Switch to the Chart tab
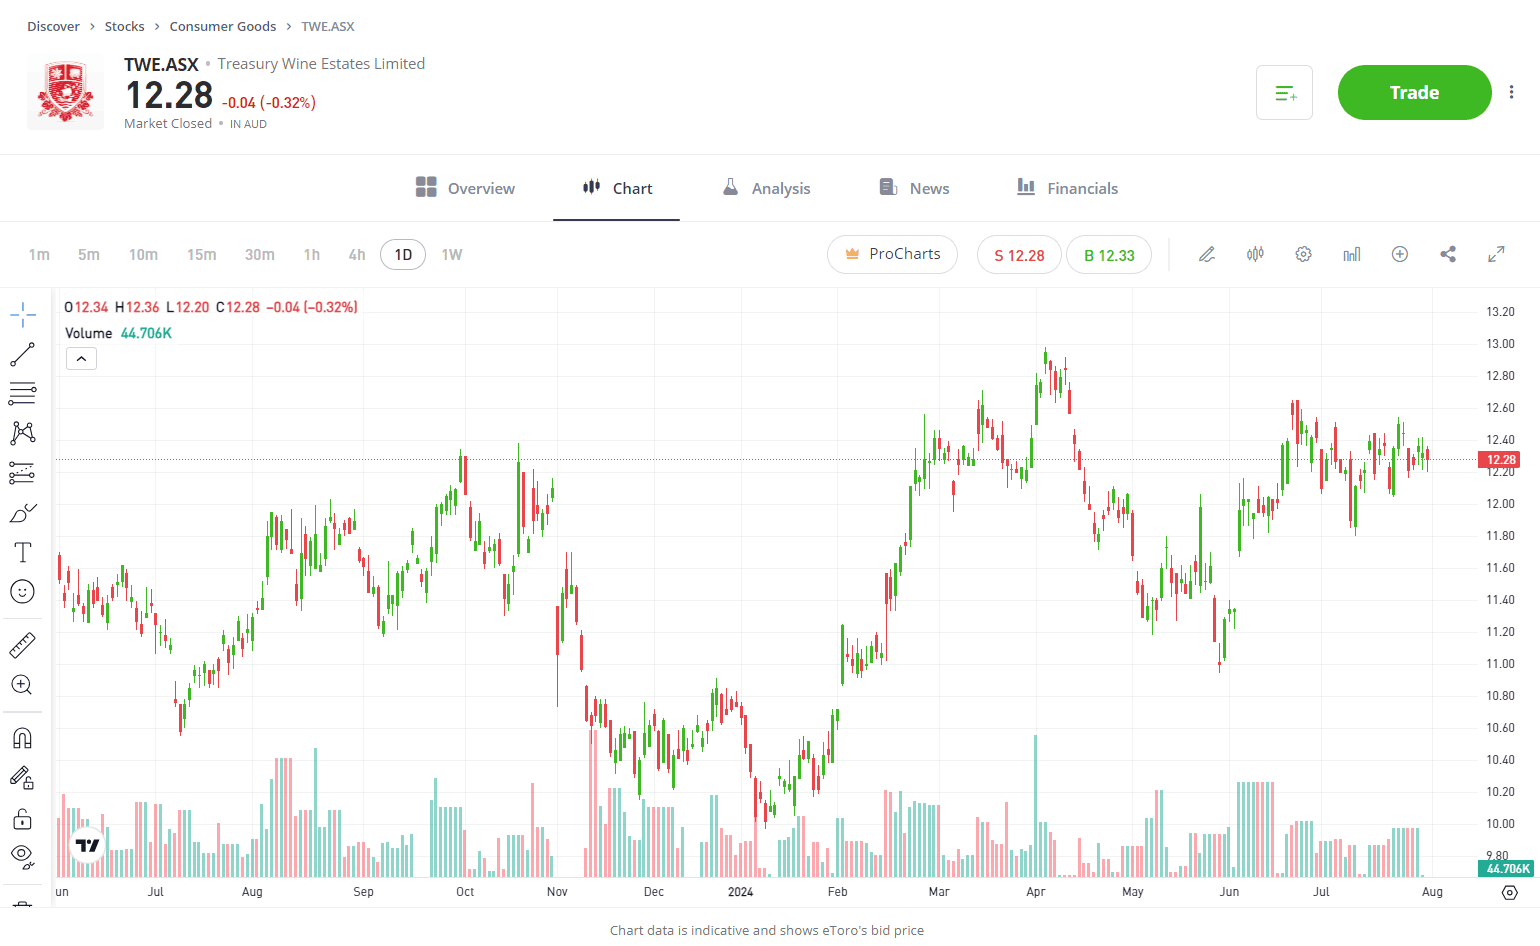The width and height of the screenshot is (1540, 946). point(617,188)
